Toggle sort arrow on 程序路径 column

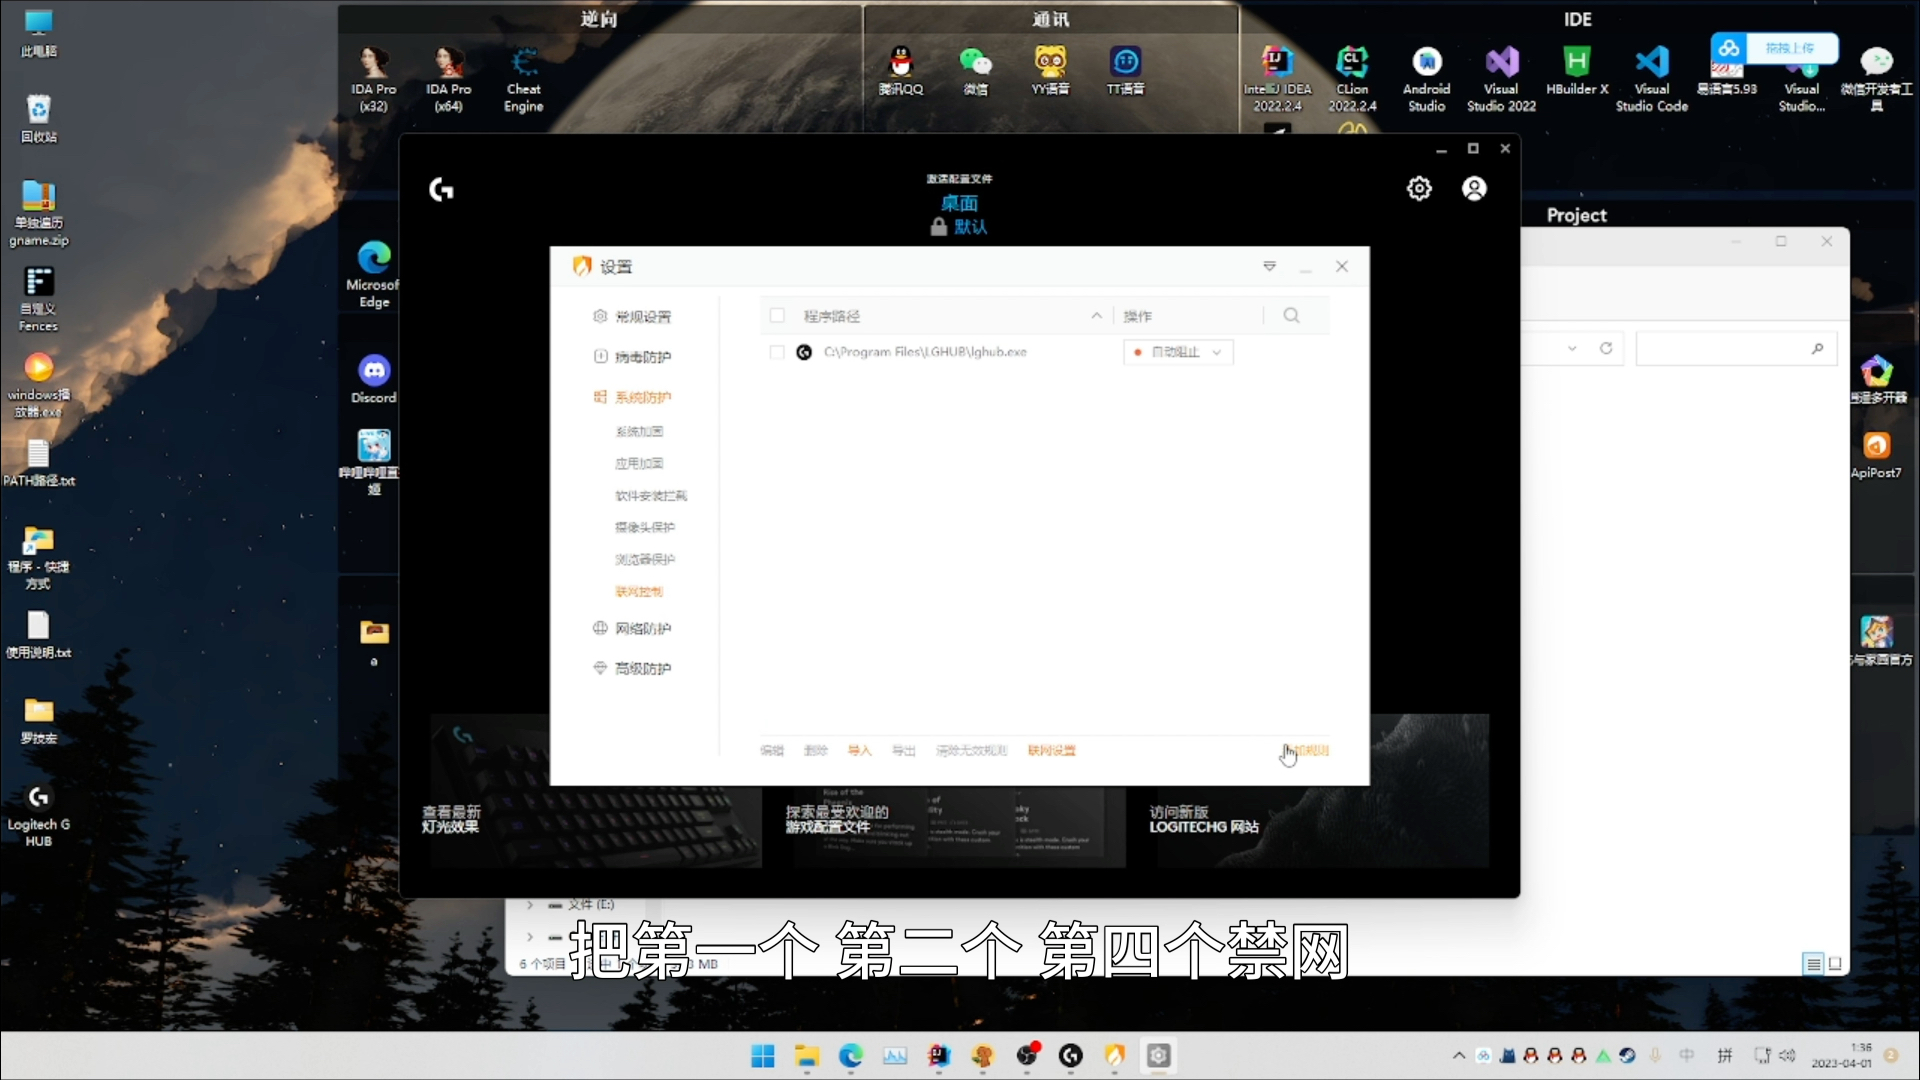pos(1096,316)
